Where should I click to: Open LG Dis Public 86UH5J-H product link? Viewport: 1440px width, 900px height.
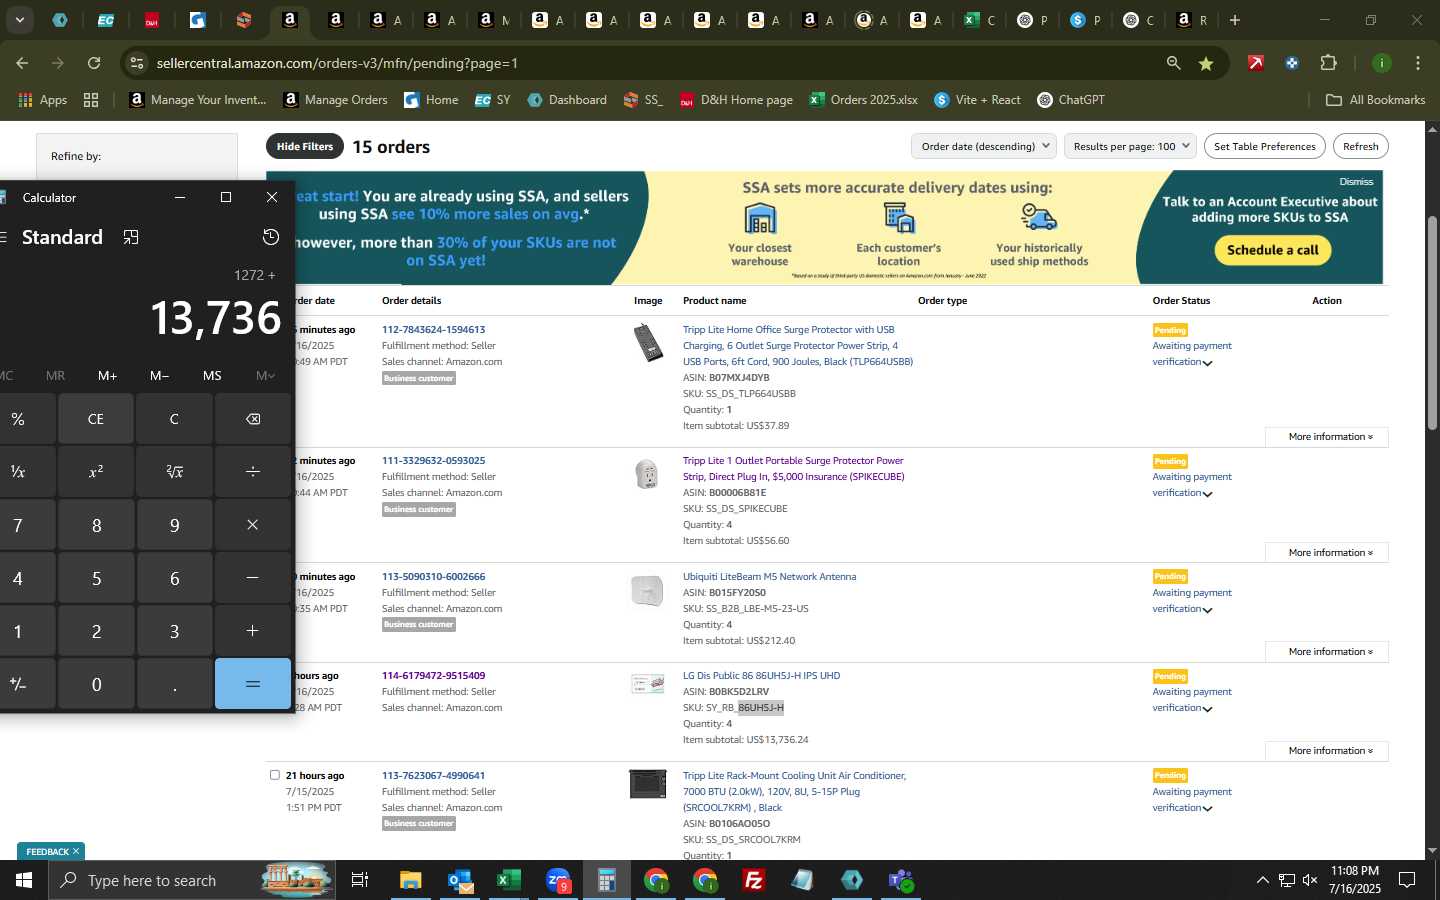coord(761,676)
